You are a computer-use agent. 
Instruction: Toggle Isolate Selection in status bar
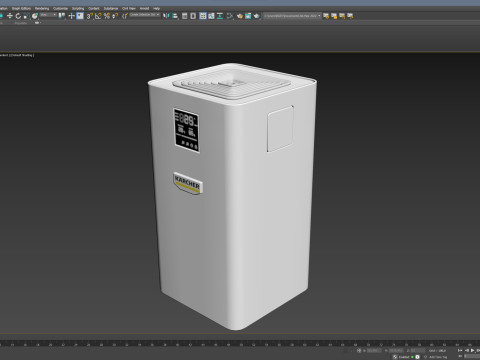[x=359, y=351]
